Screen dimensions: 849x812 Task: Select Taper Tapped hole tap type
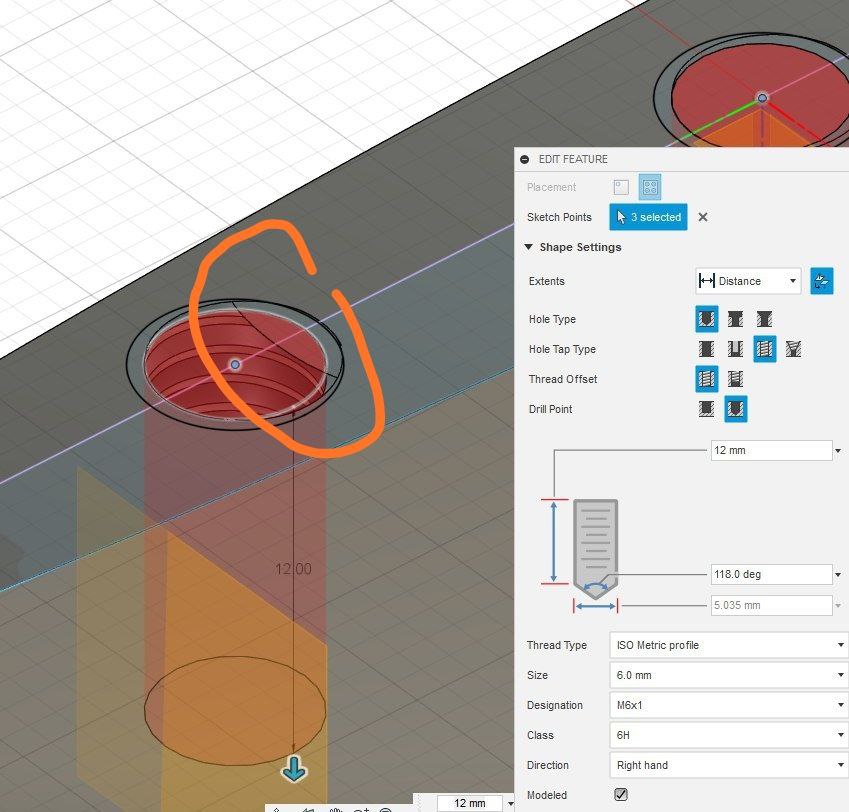point(793,349)
